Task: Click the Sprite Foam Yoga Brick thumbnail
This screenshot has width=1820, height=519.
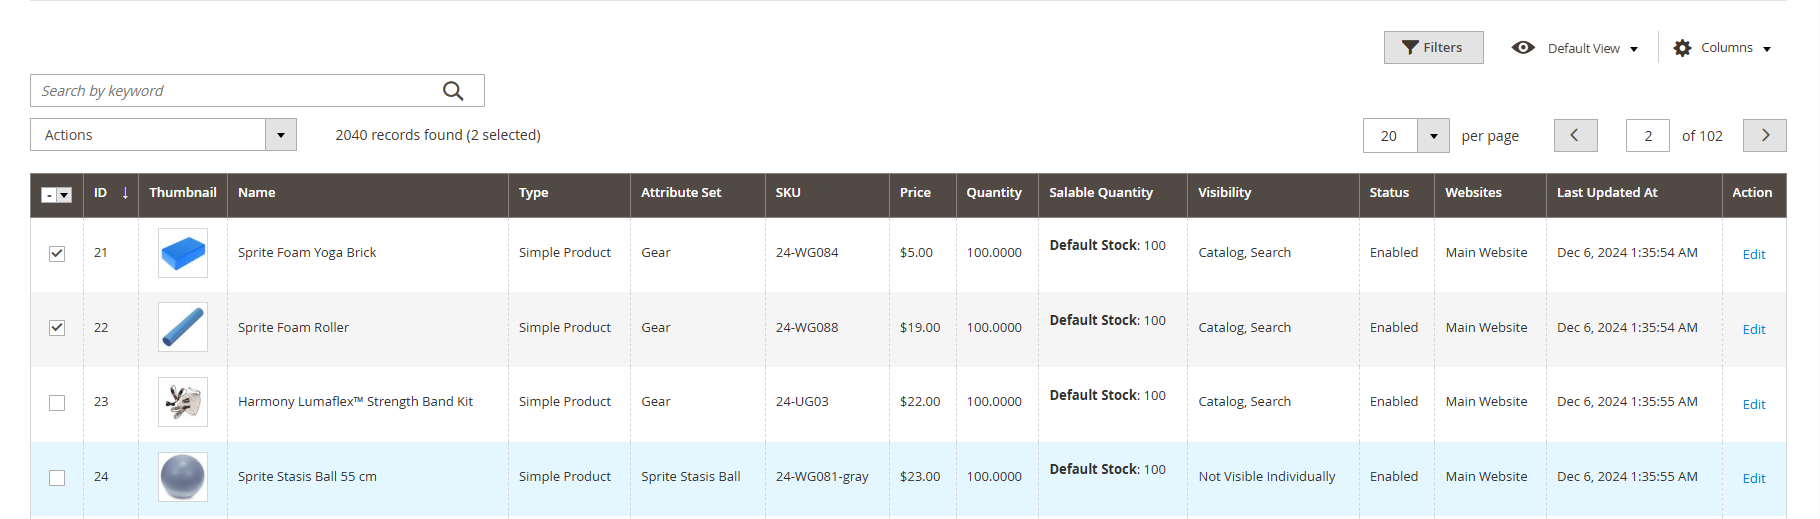Action: pyautogui.click(x=183, y=253)
